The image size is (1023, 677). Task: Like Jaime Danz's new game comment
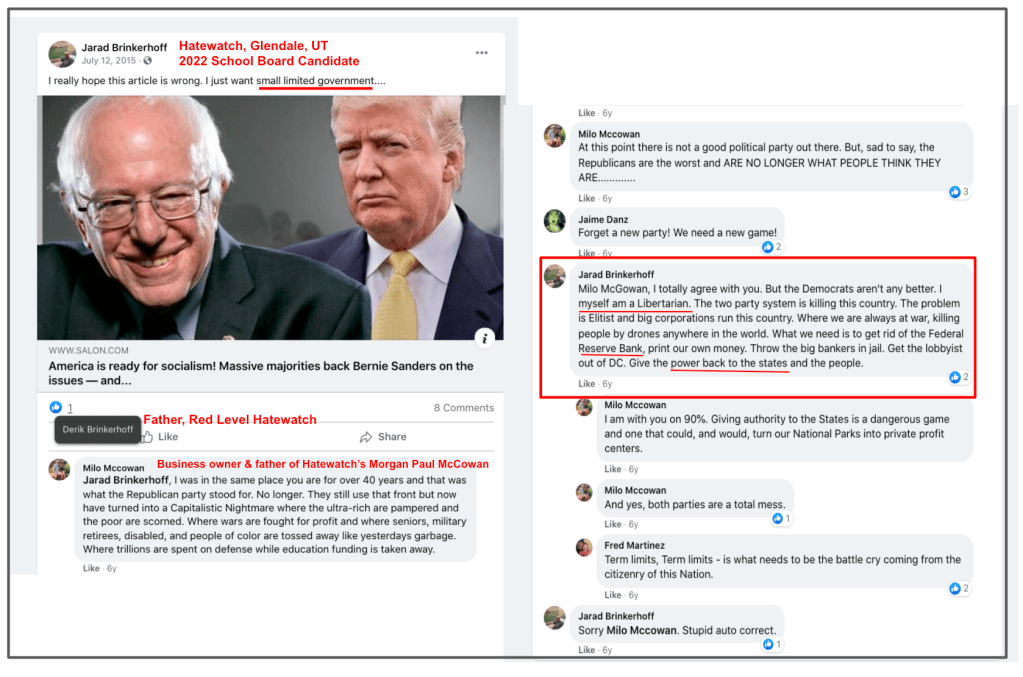tap(586, 253)
